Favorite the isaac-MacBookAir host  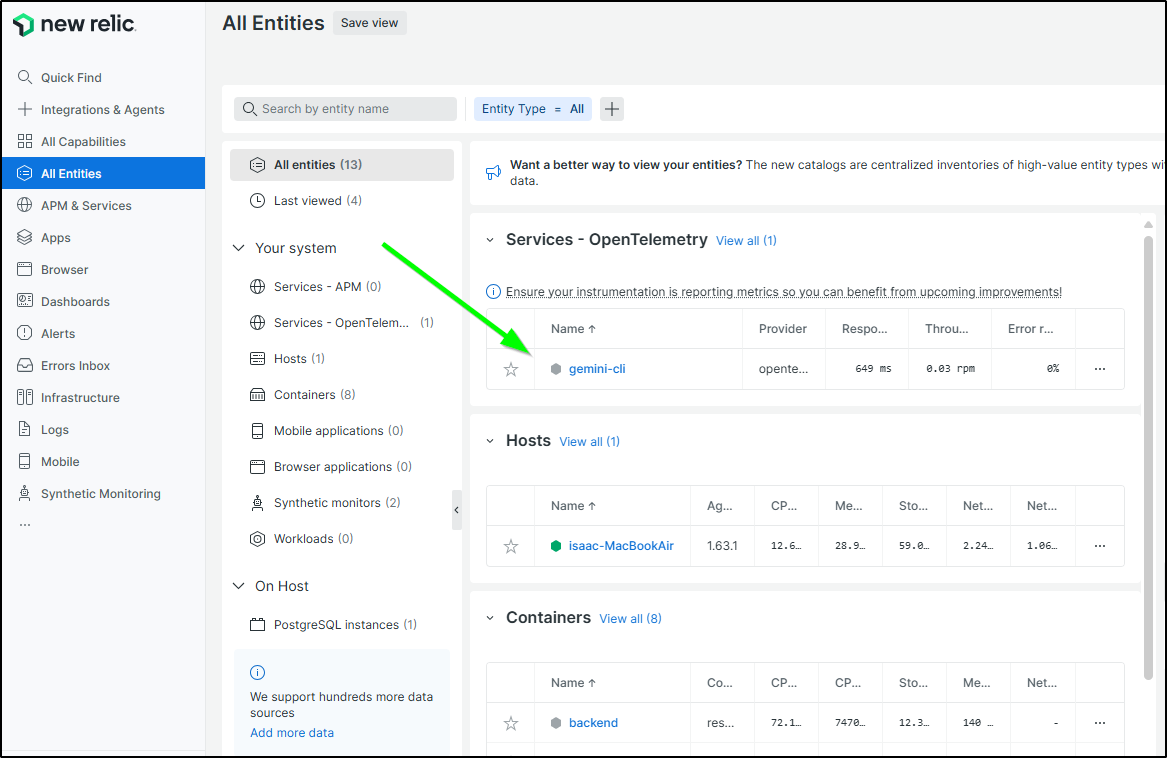[511, 546]
